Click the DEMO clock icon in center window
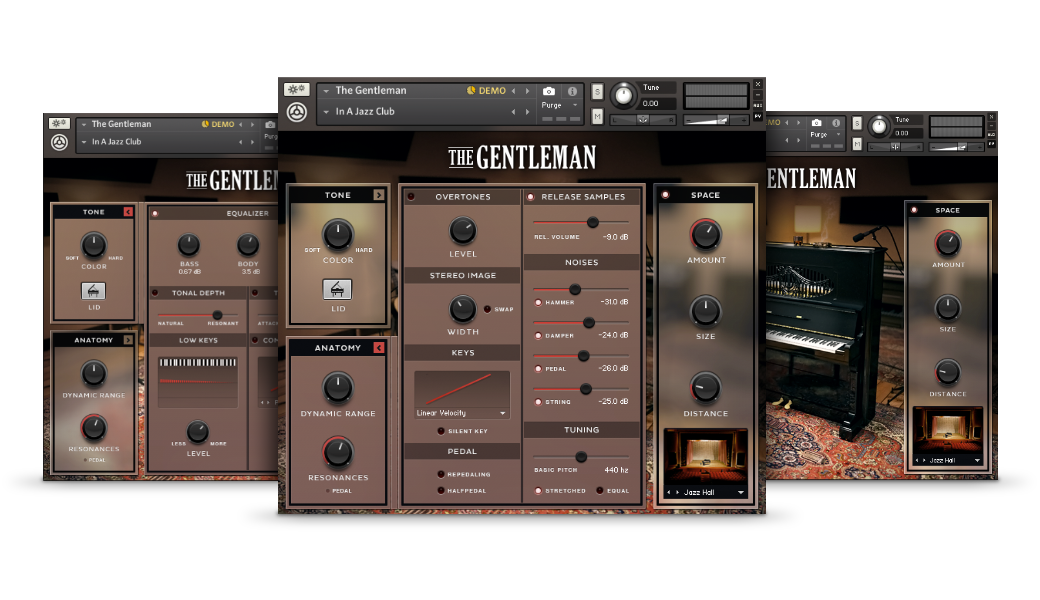Image resolution: width=1040 pixels, height=600 pixels. click(471, 91)
